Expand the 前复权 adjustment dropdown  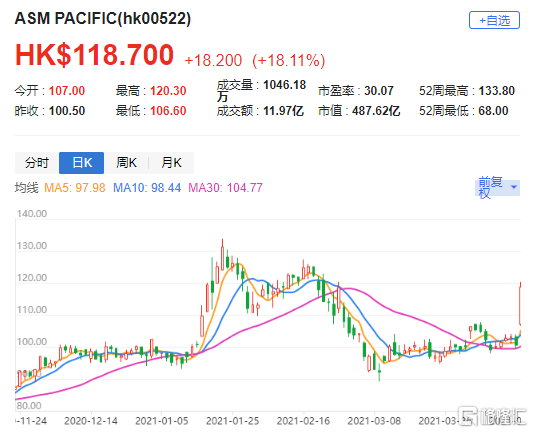coord(497,188)
